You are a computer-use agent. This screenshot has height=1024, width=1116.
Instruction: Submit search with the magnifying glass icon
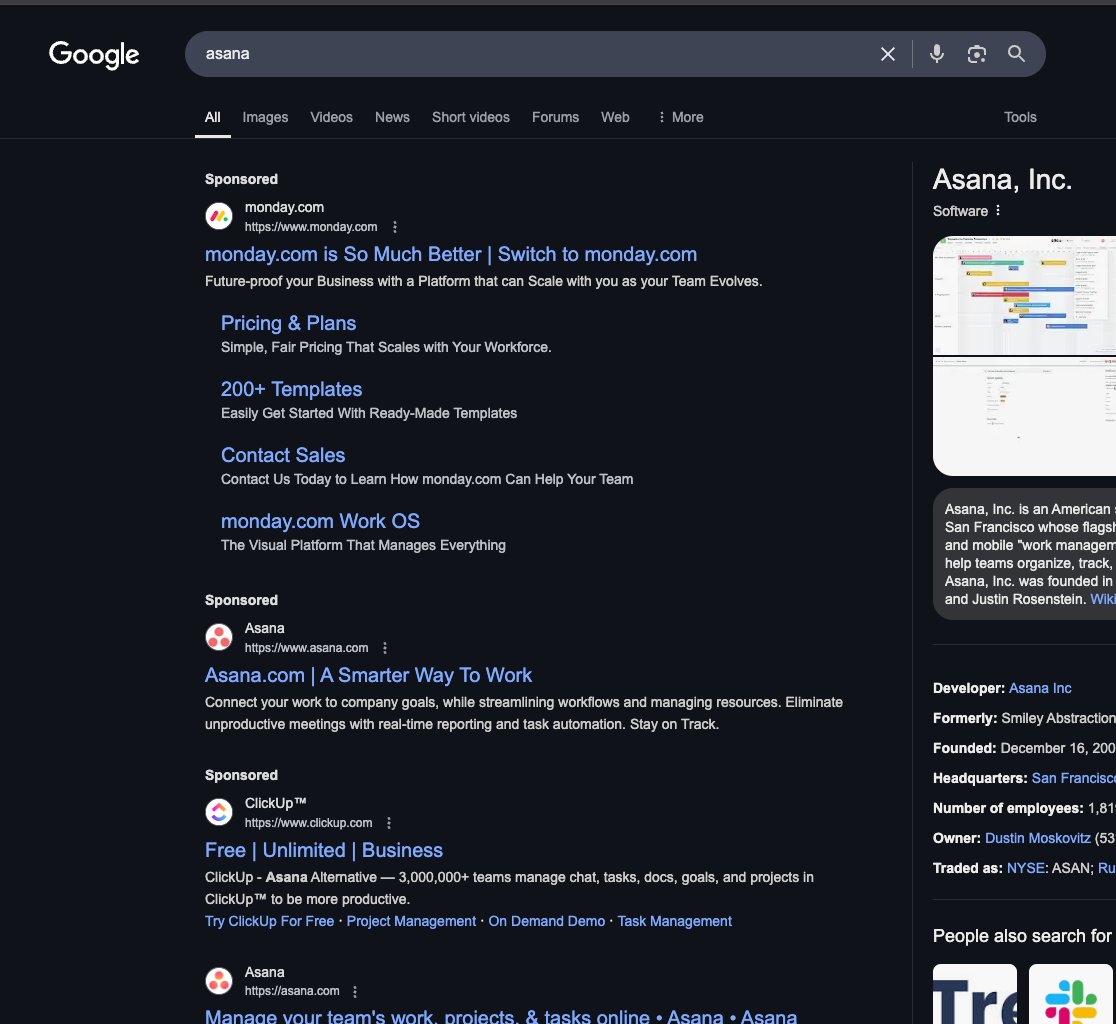[x=1016, y=54]
